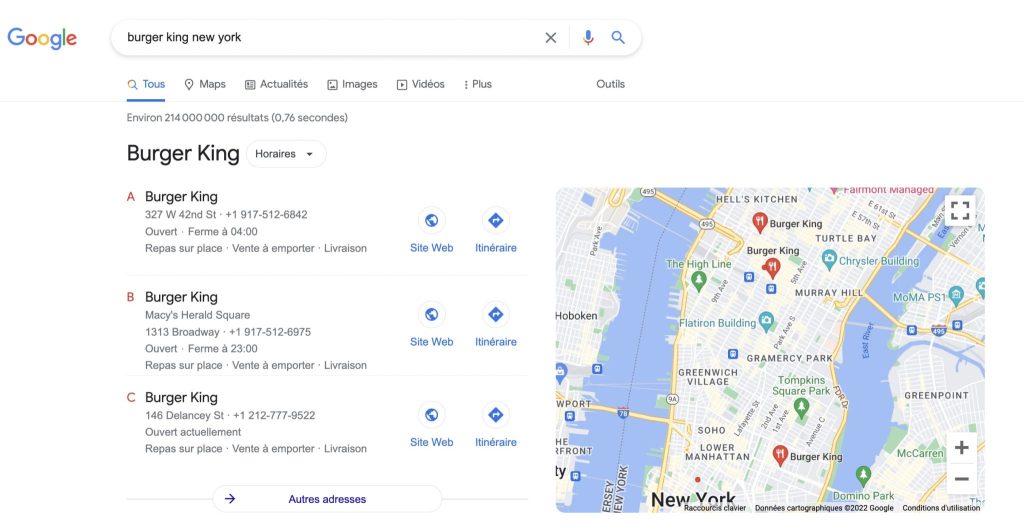Screen dimensions: 1024x531
Task: Switch to the Images tab
Action: tap(352, 84)
